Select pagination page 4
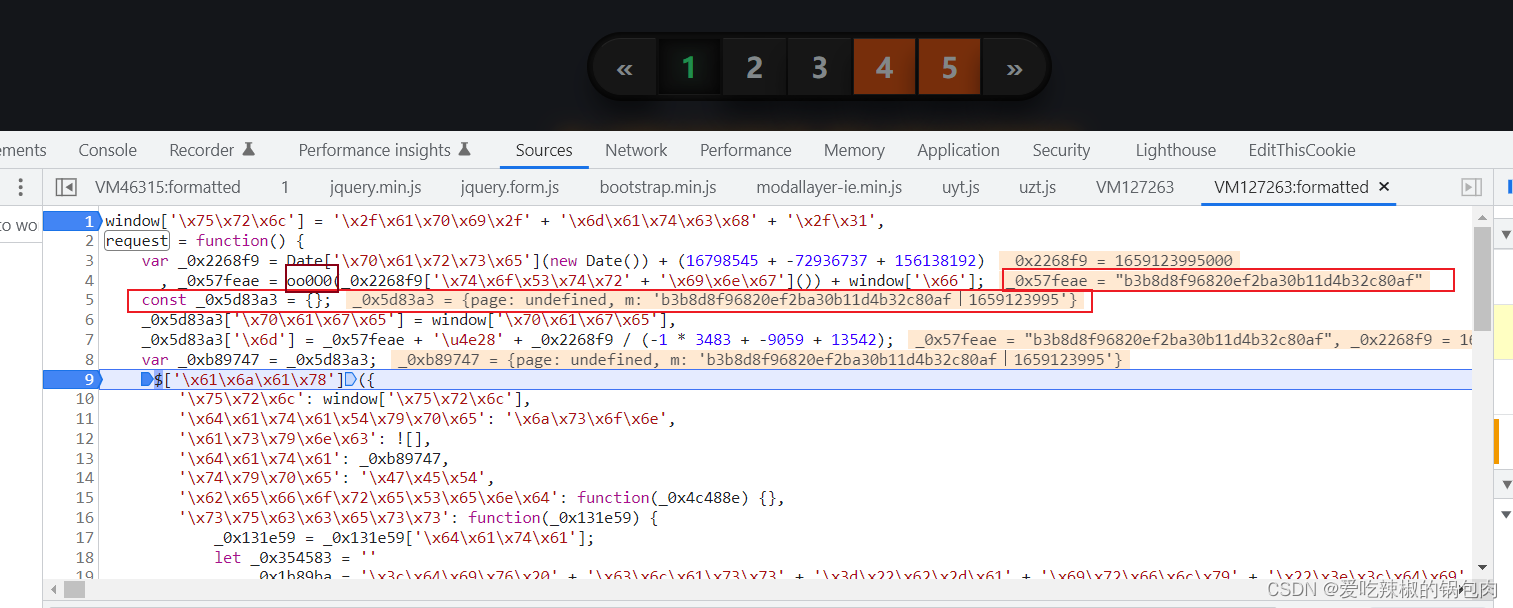The width and height of the screenshot is (1513, 608). pyautogui.click(x=884, y=68)
